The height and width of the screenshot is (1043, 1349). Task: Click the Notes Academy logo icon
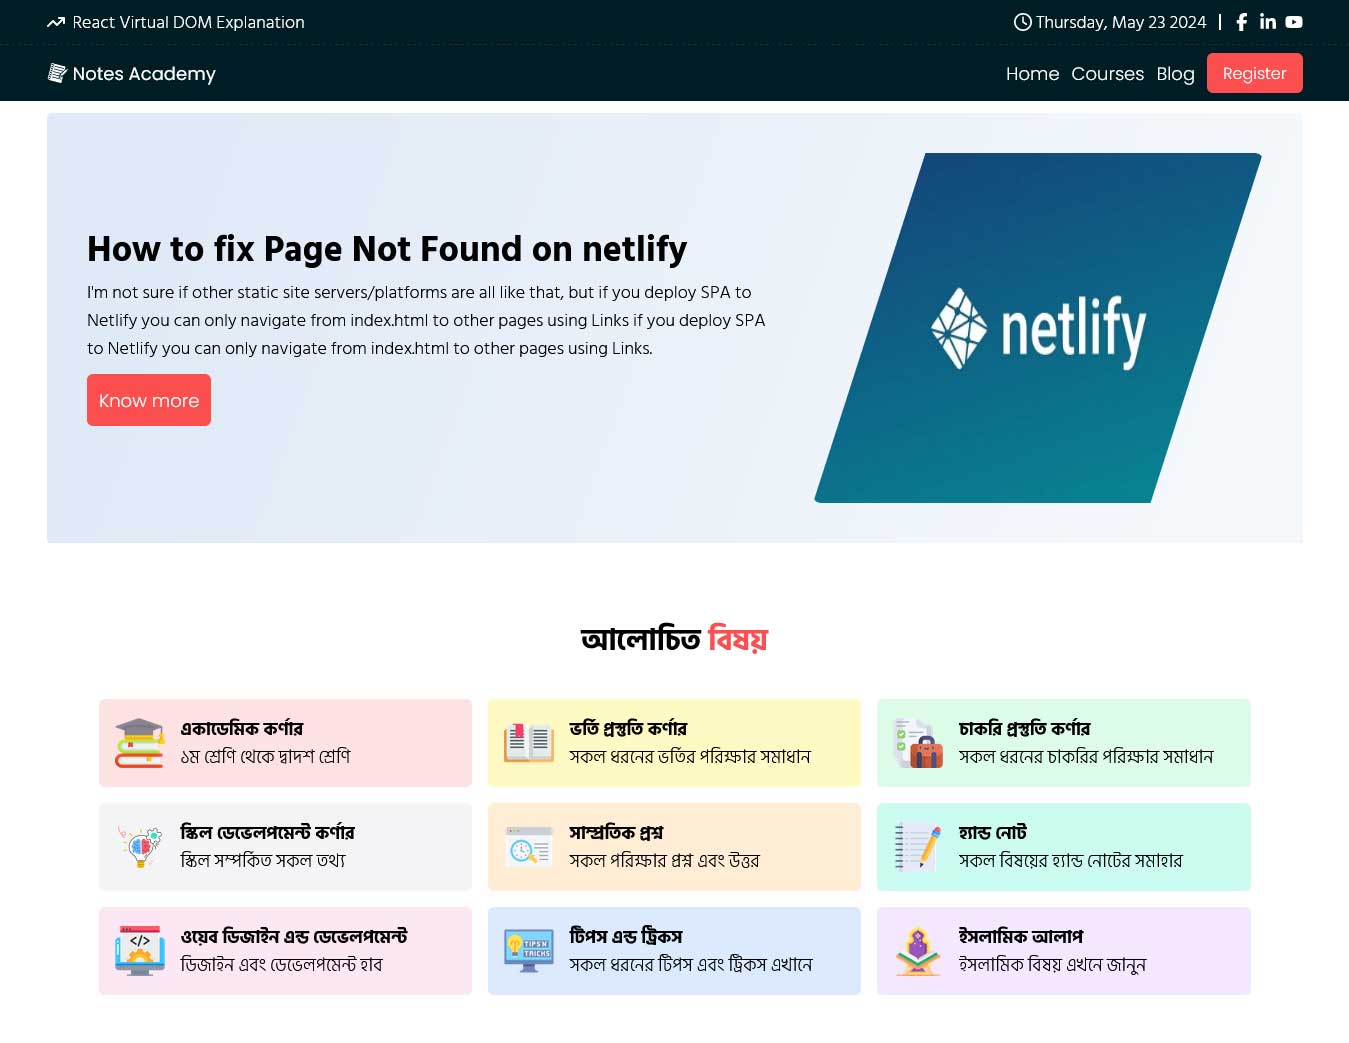coord(57,73)
